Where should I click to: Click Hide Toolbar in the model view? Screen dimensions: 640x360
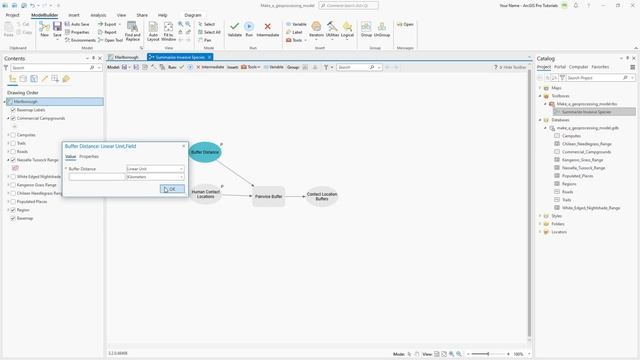513,67
